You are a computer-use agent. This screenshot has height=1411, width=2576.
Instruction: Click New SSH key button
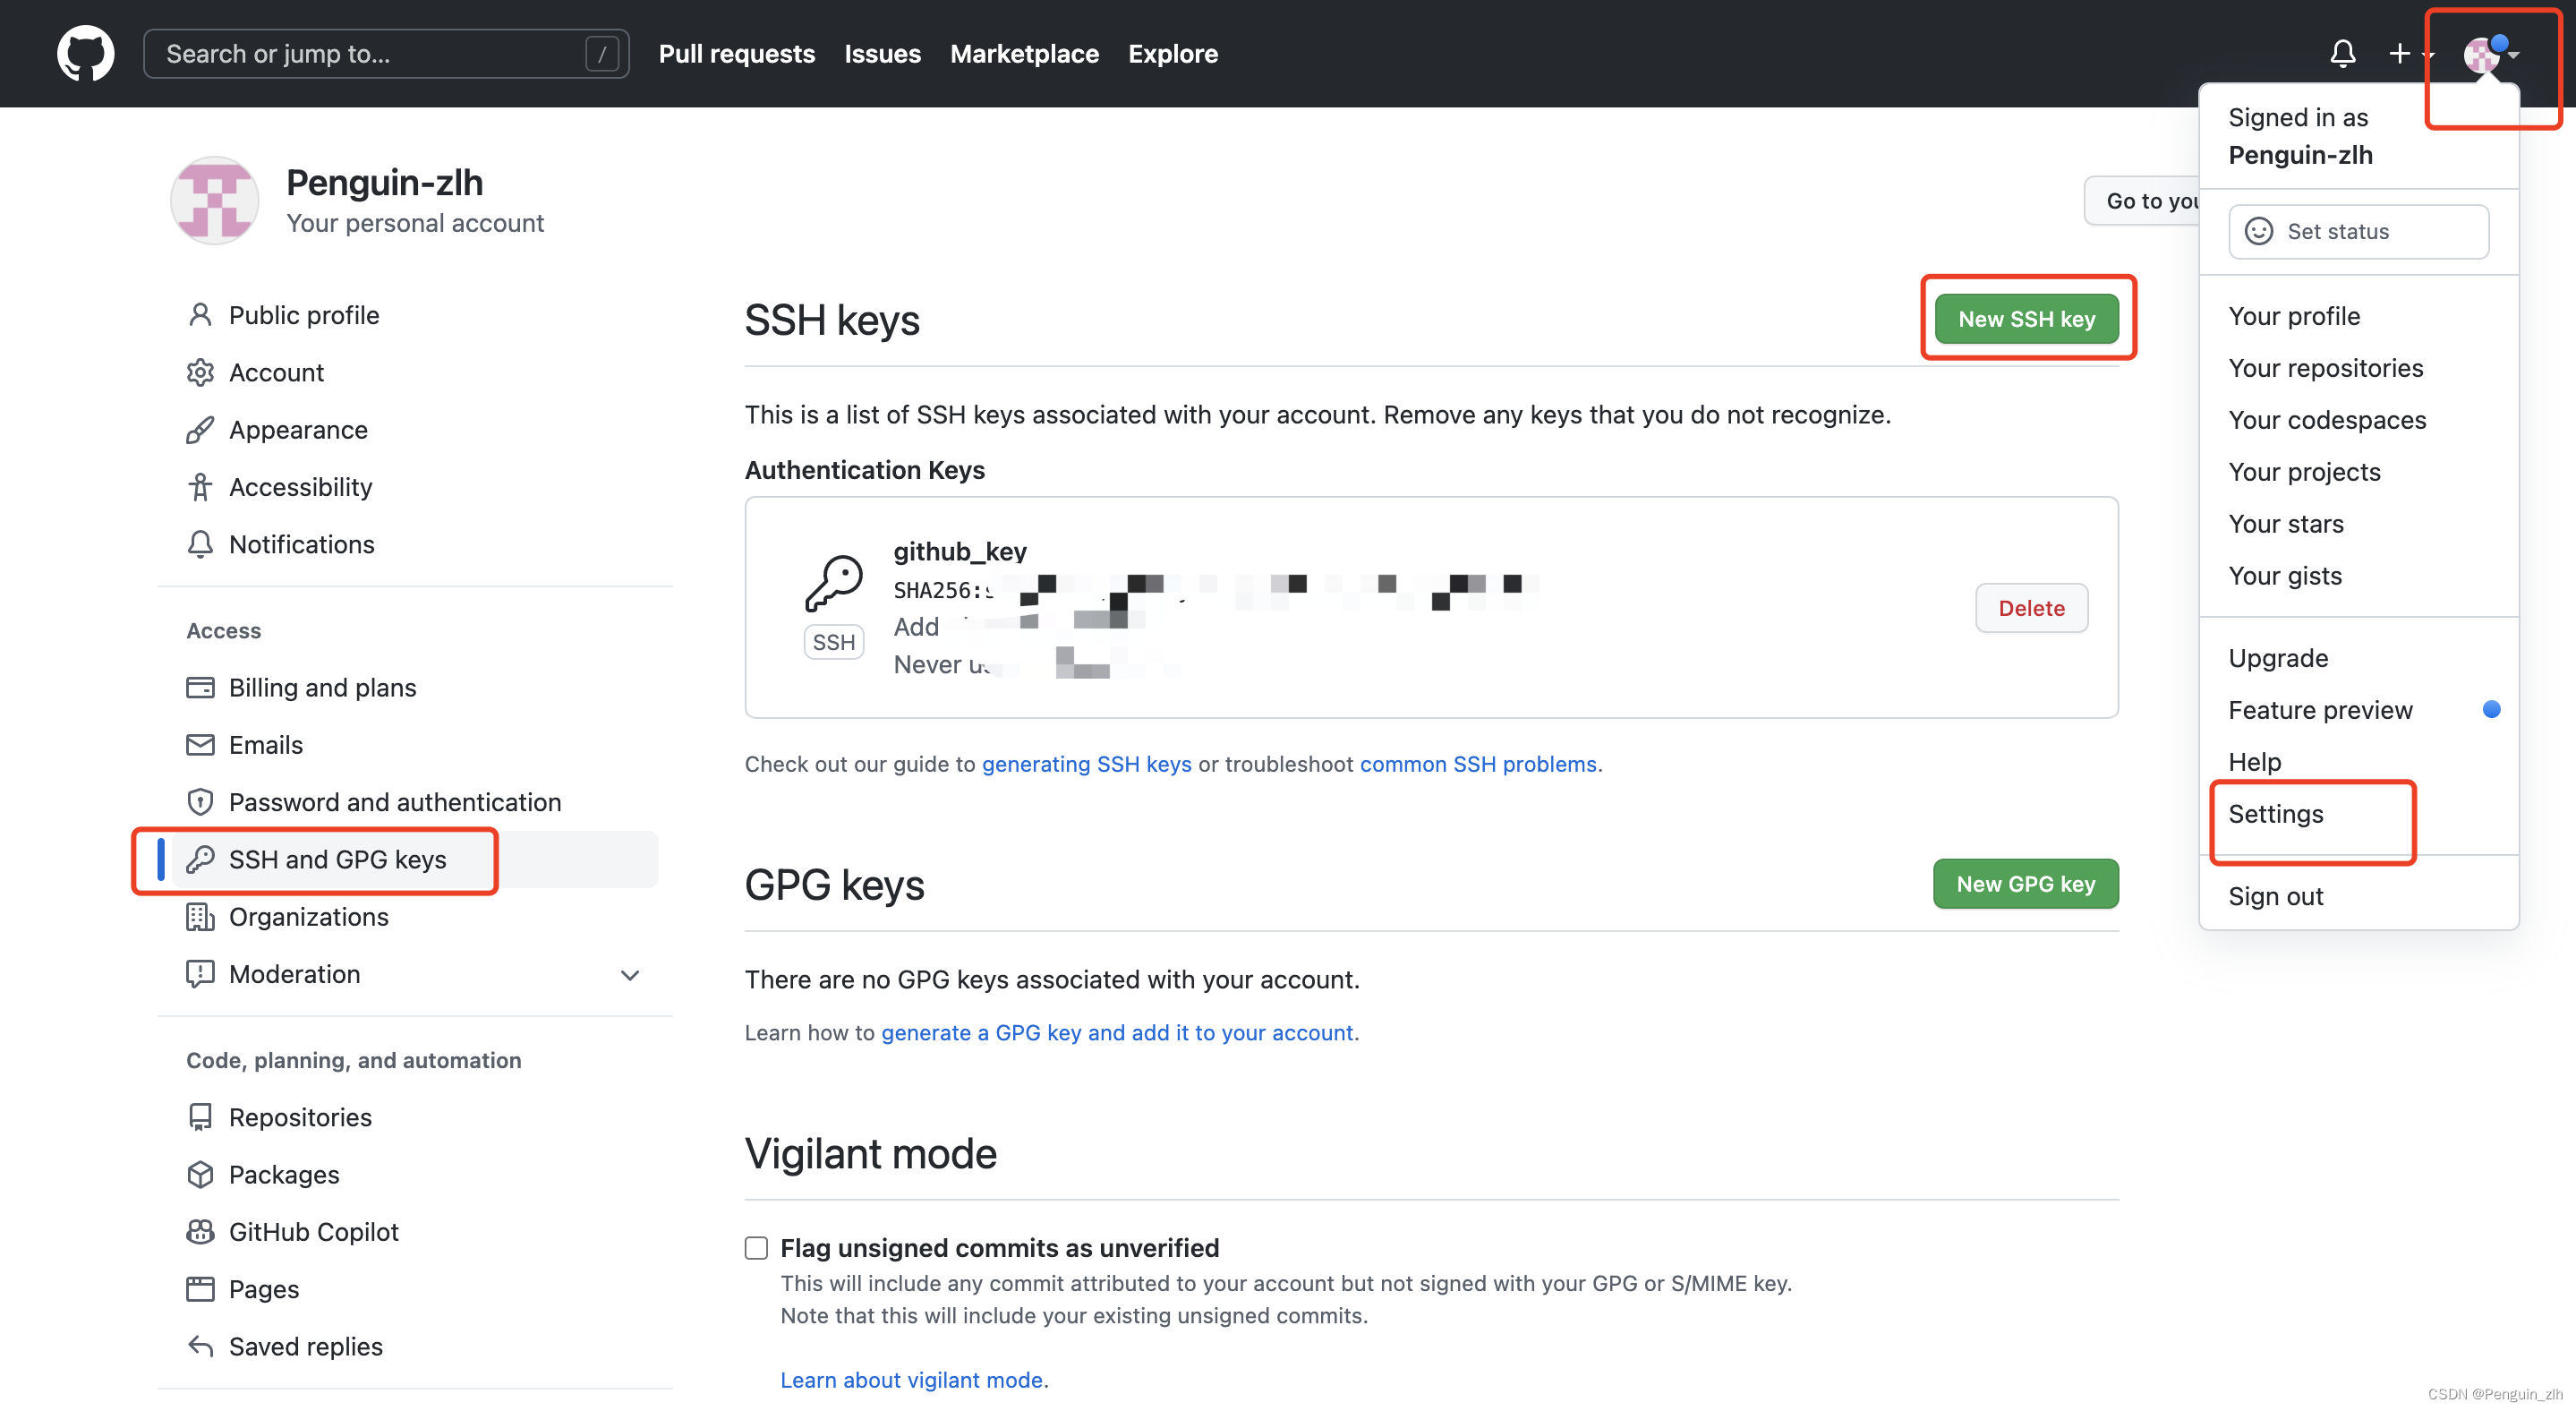tap(2024, 318)
